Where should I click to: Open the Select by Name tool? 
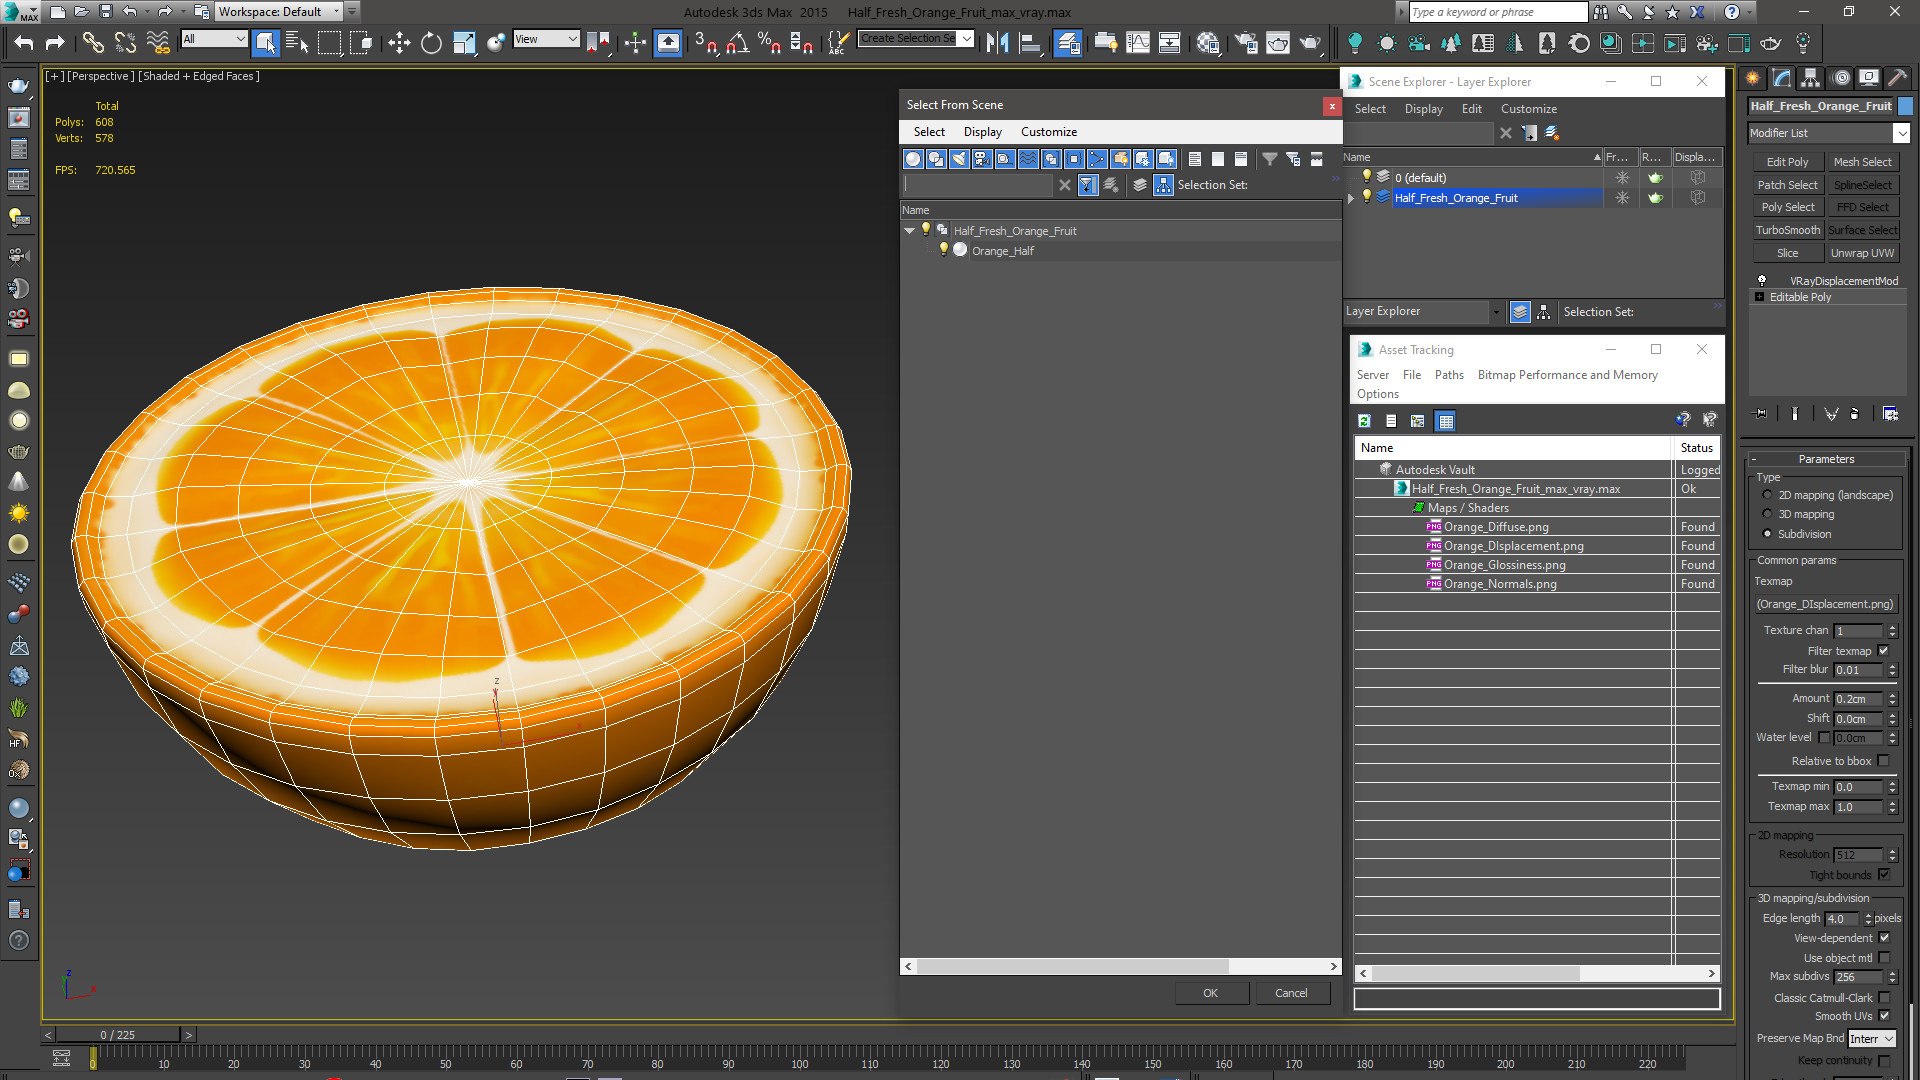(x=297, y=42)
